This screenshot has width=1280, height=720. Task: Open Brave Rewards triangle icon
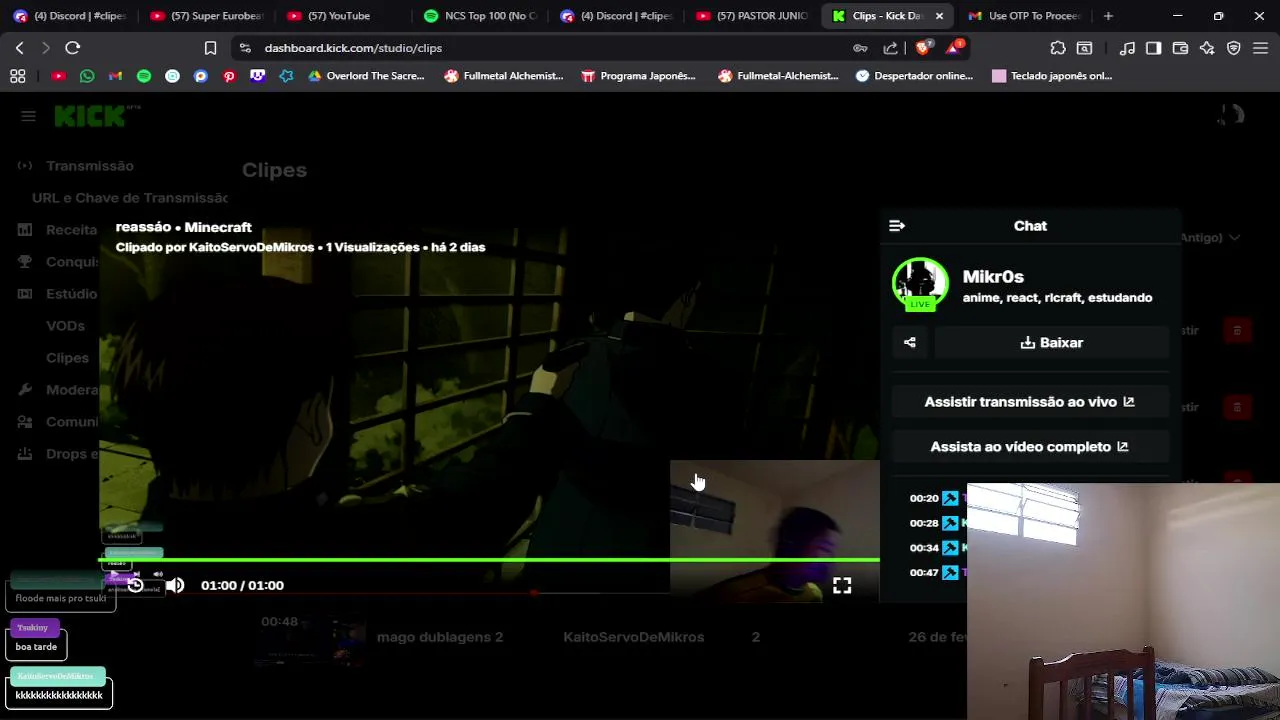click(953, 47)
